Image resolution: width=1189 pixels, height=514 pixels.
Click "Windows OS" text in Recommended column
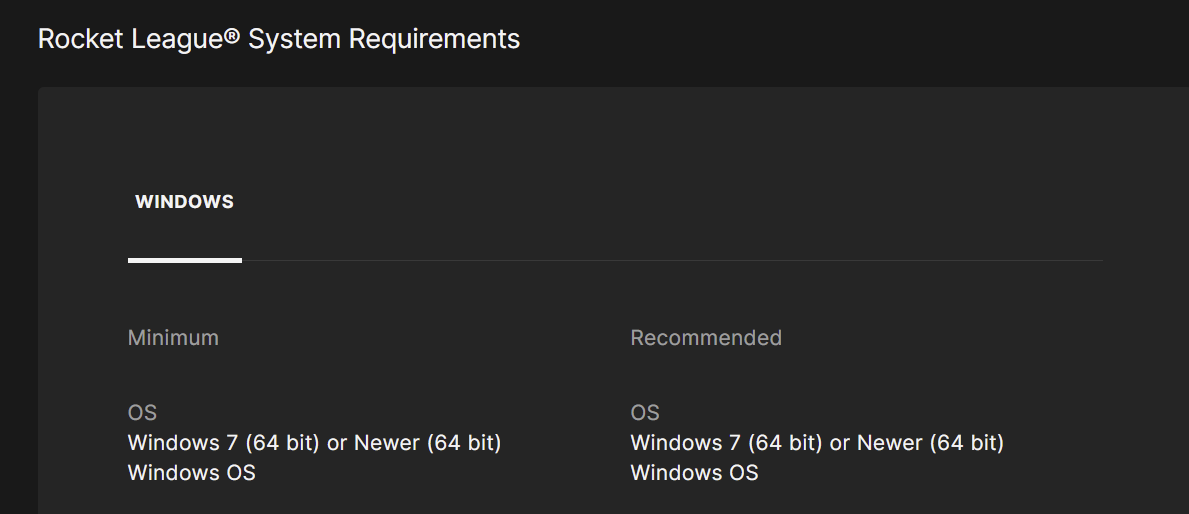[694, 472]
